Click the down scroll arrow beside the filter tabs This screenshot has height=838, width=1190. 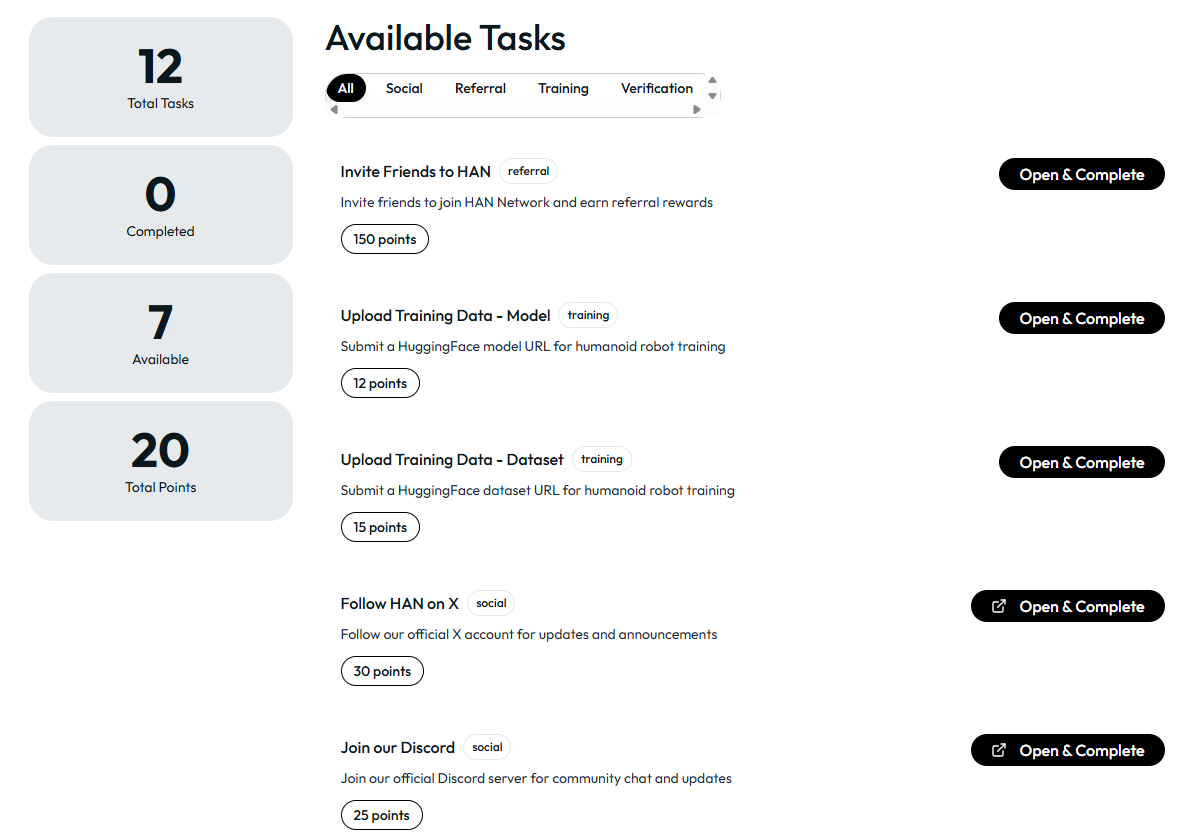click(713, 96)
